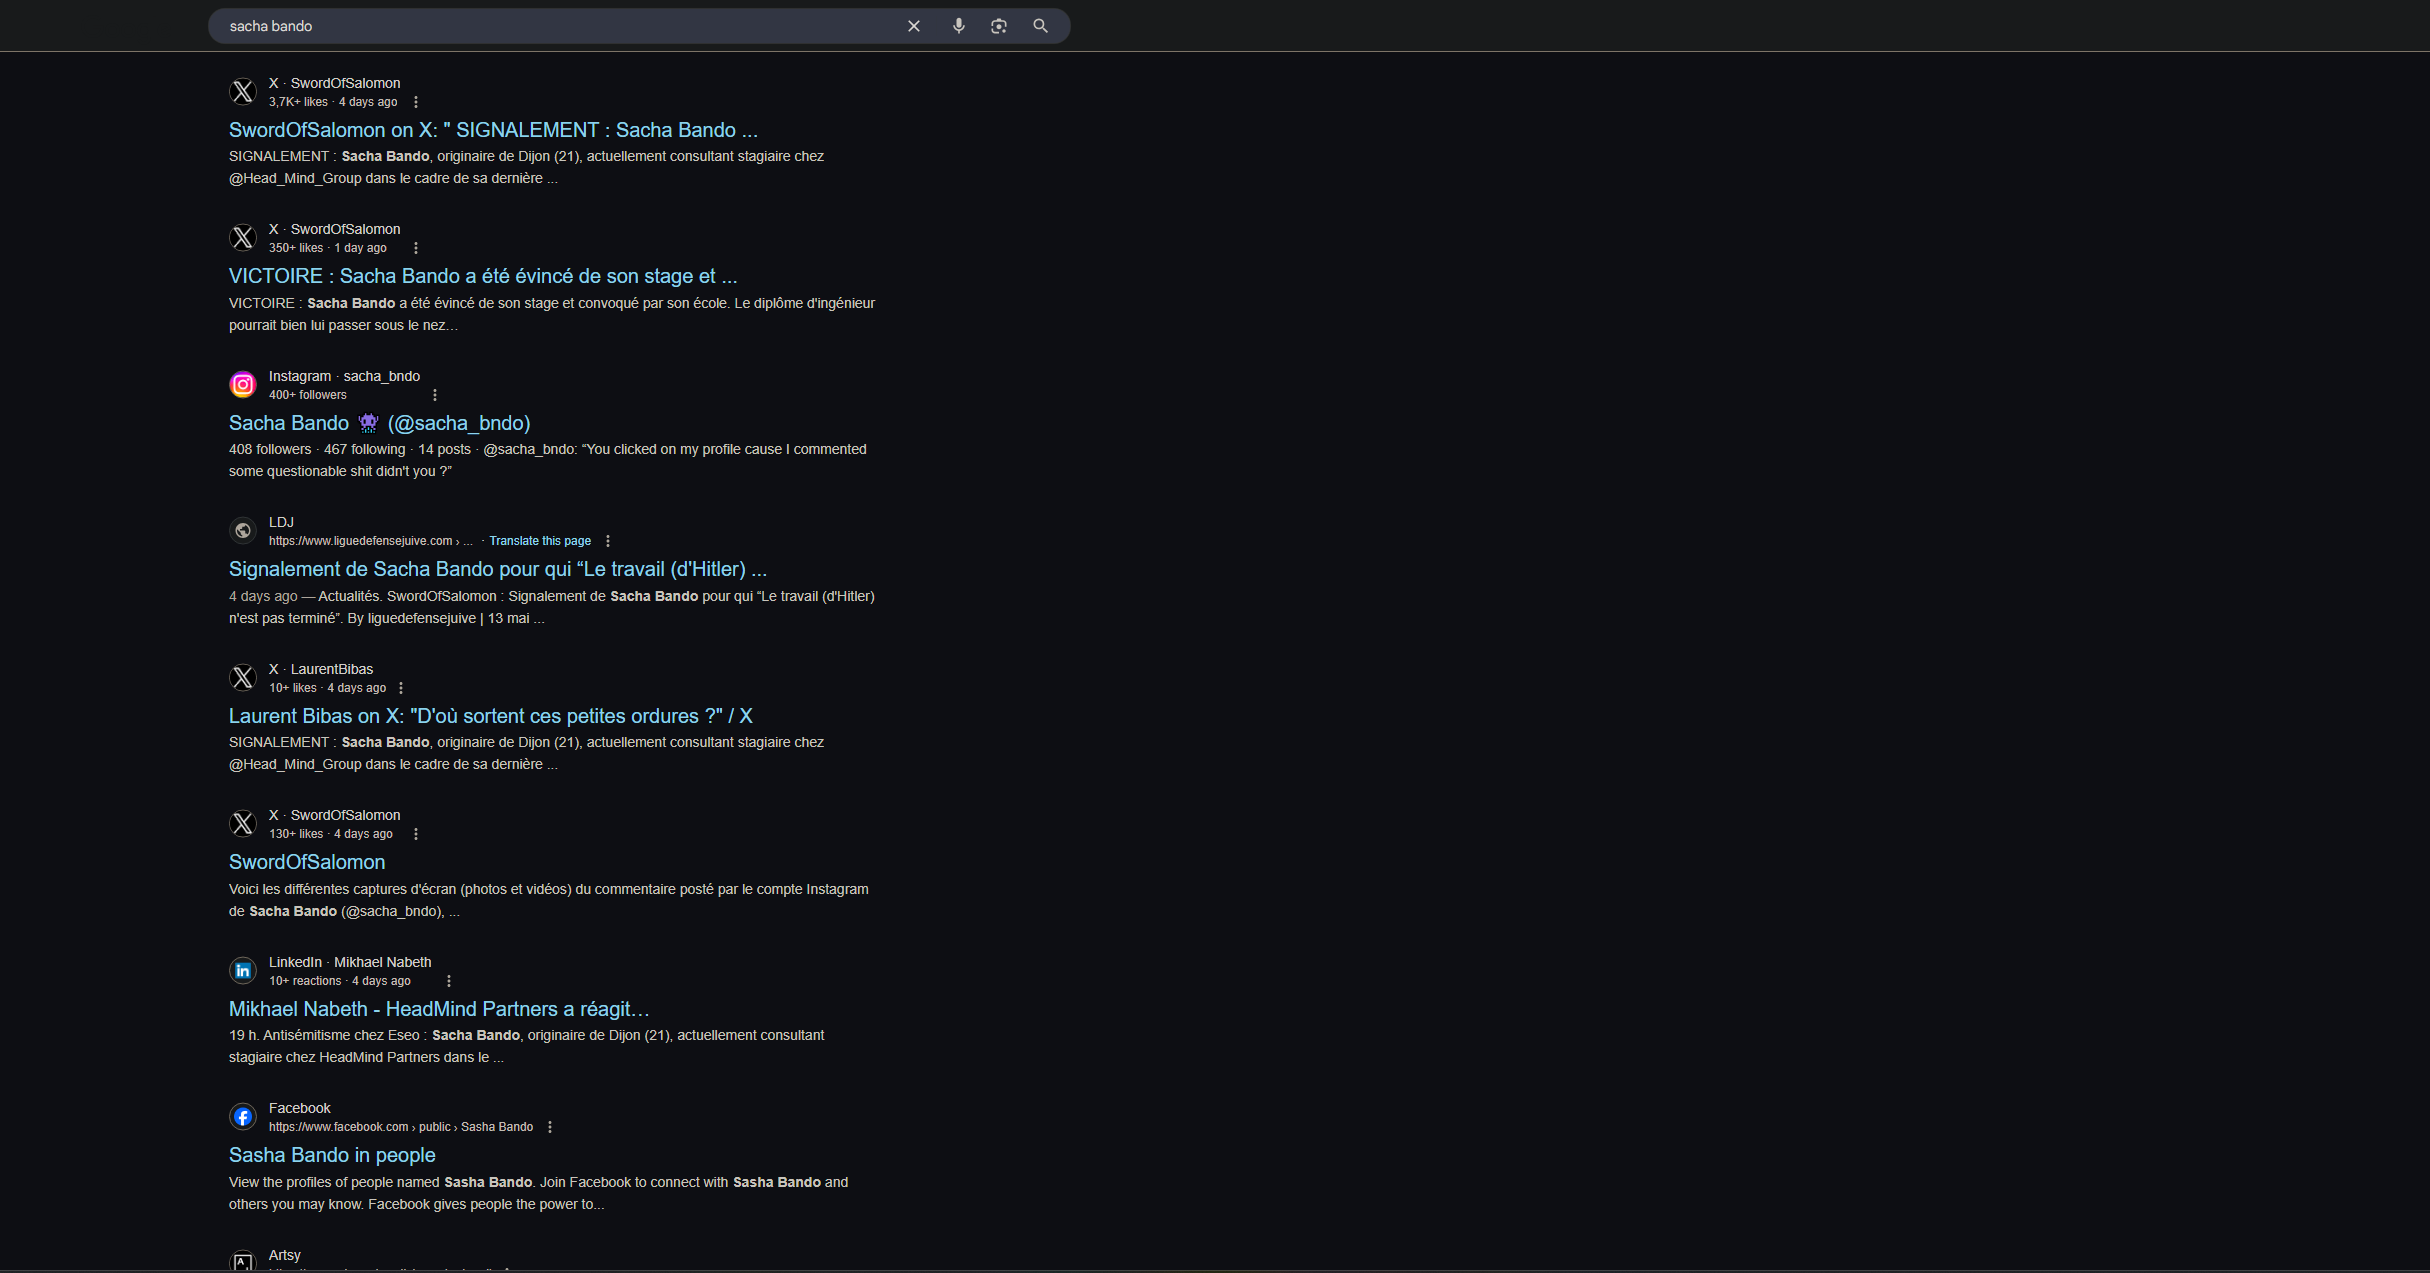Open the 'Sacha Bando (@sacha_bndo)' Instagram result

(380, 423)
